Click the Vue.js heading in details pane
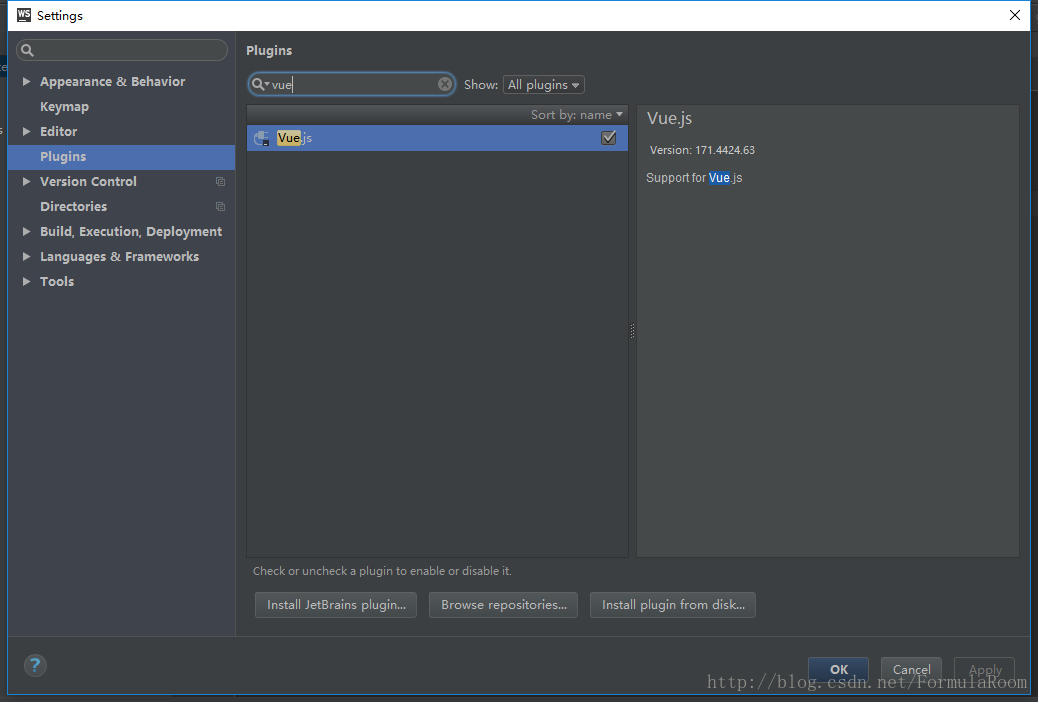Image resolution: width=1038 pixels, height=702 pixels. [x=669, y=119]
